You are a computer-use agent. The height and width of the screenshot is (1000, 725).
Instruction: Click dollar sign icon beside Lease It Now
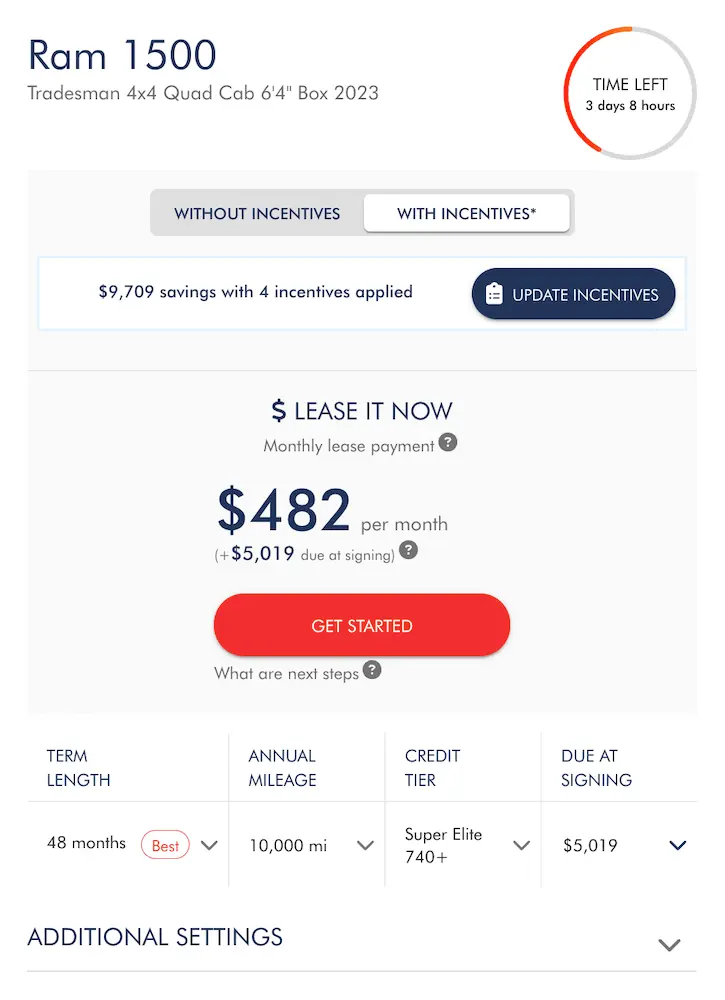click(x=279, y=411)
